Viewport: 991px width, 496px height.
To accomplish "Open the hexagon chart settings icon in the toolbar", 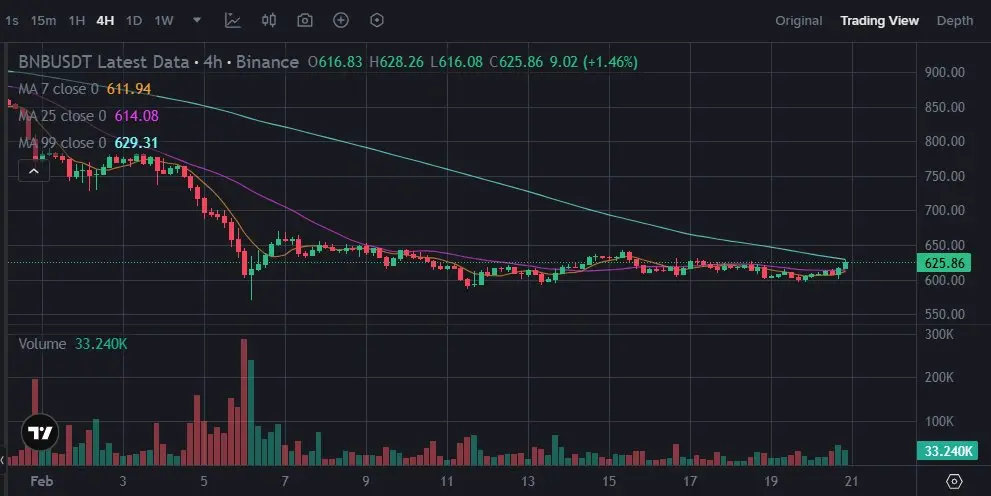I will tap(377, 20).
